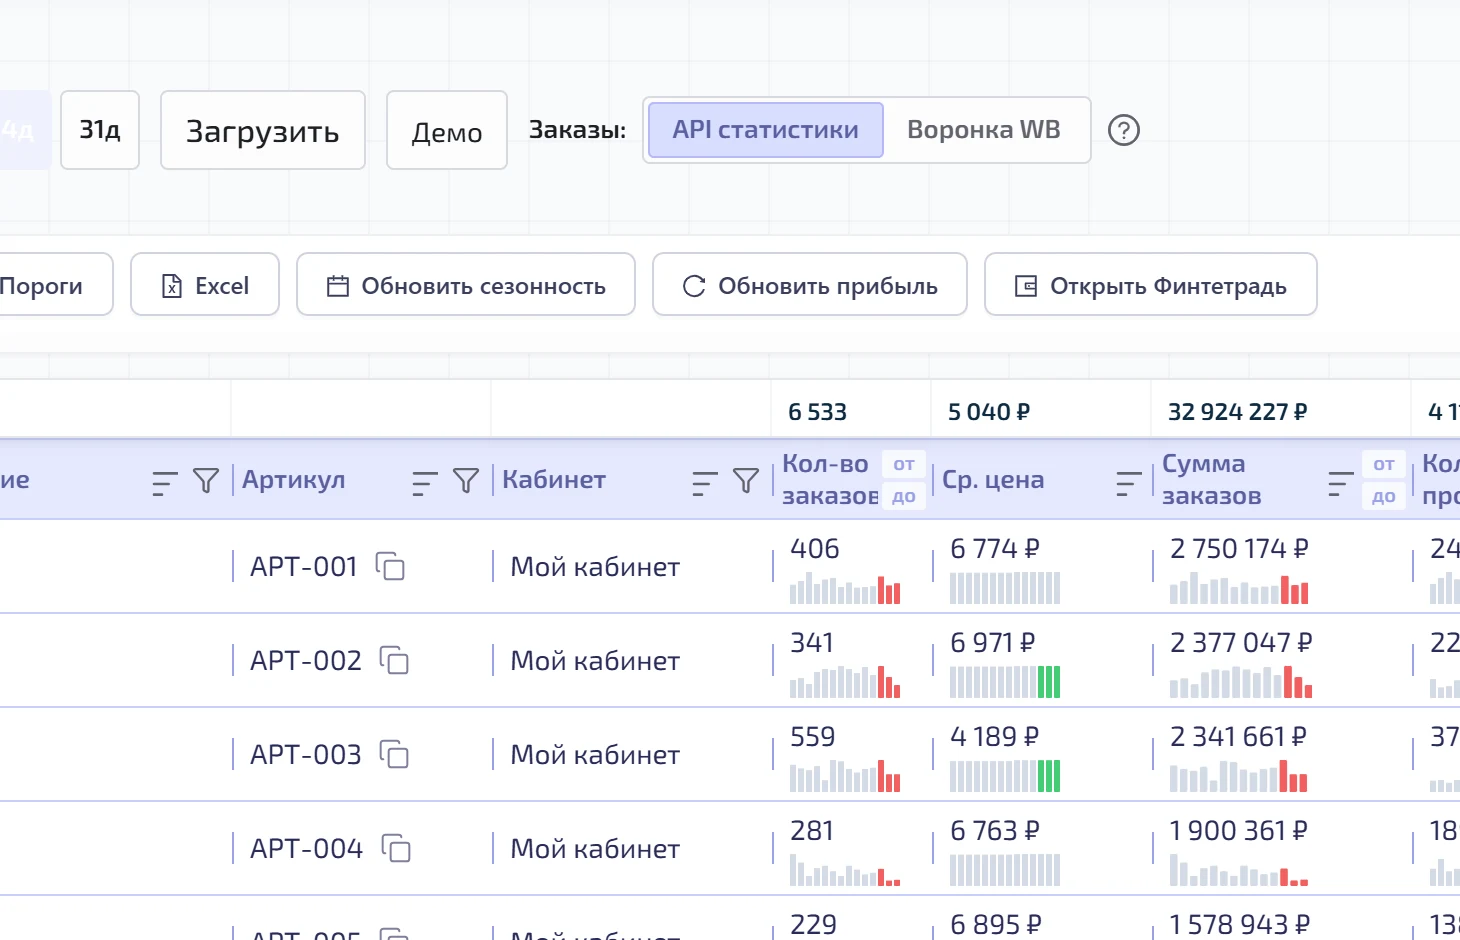Click the average price 6 774 ₽
The width and height of the screenshot is (1460, 940).
995,549
